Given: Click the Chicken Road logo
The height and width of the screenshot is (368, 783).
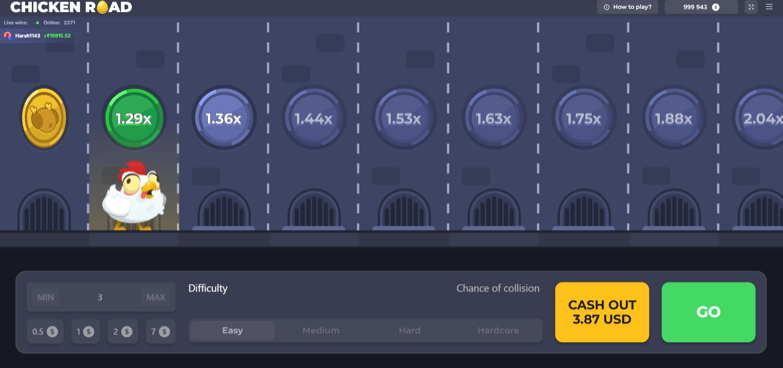Looking at the screenshot, I should (71, 7).
